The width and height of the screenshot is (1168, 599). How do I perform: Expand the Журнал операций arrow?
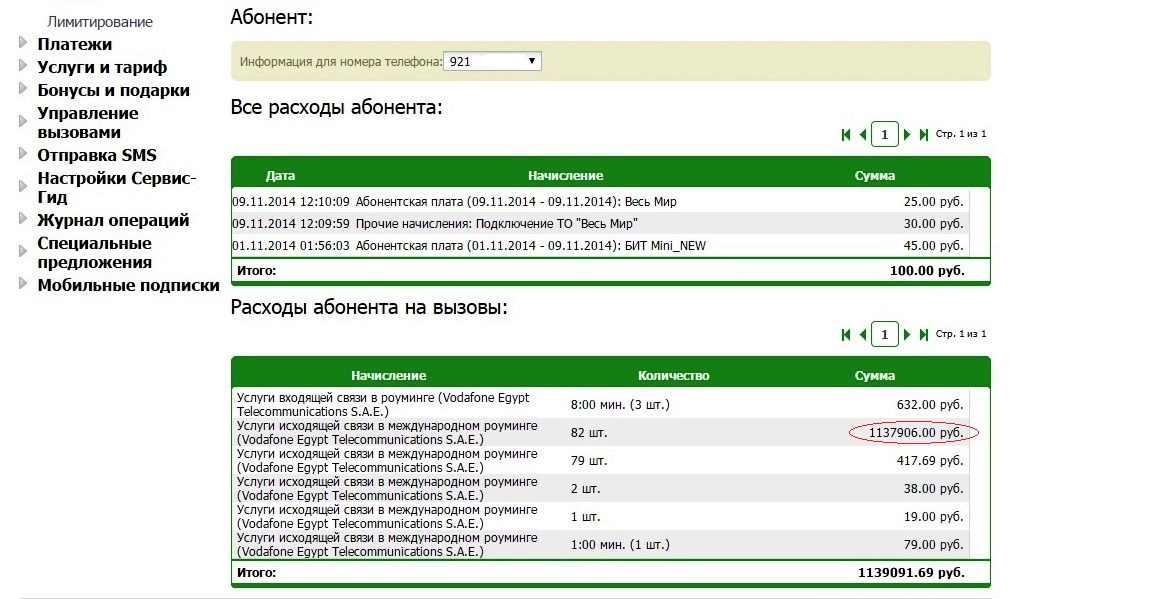[23, 218]
